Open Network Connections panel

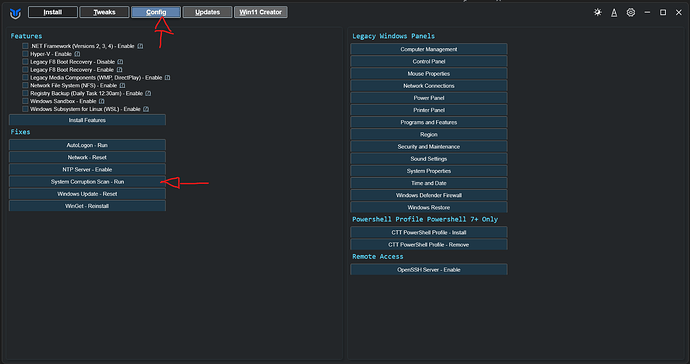click(x=429, y=86)
